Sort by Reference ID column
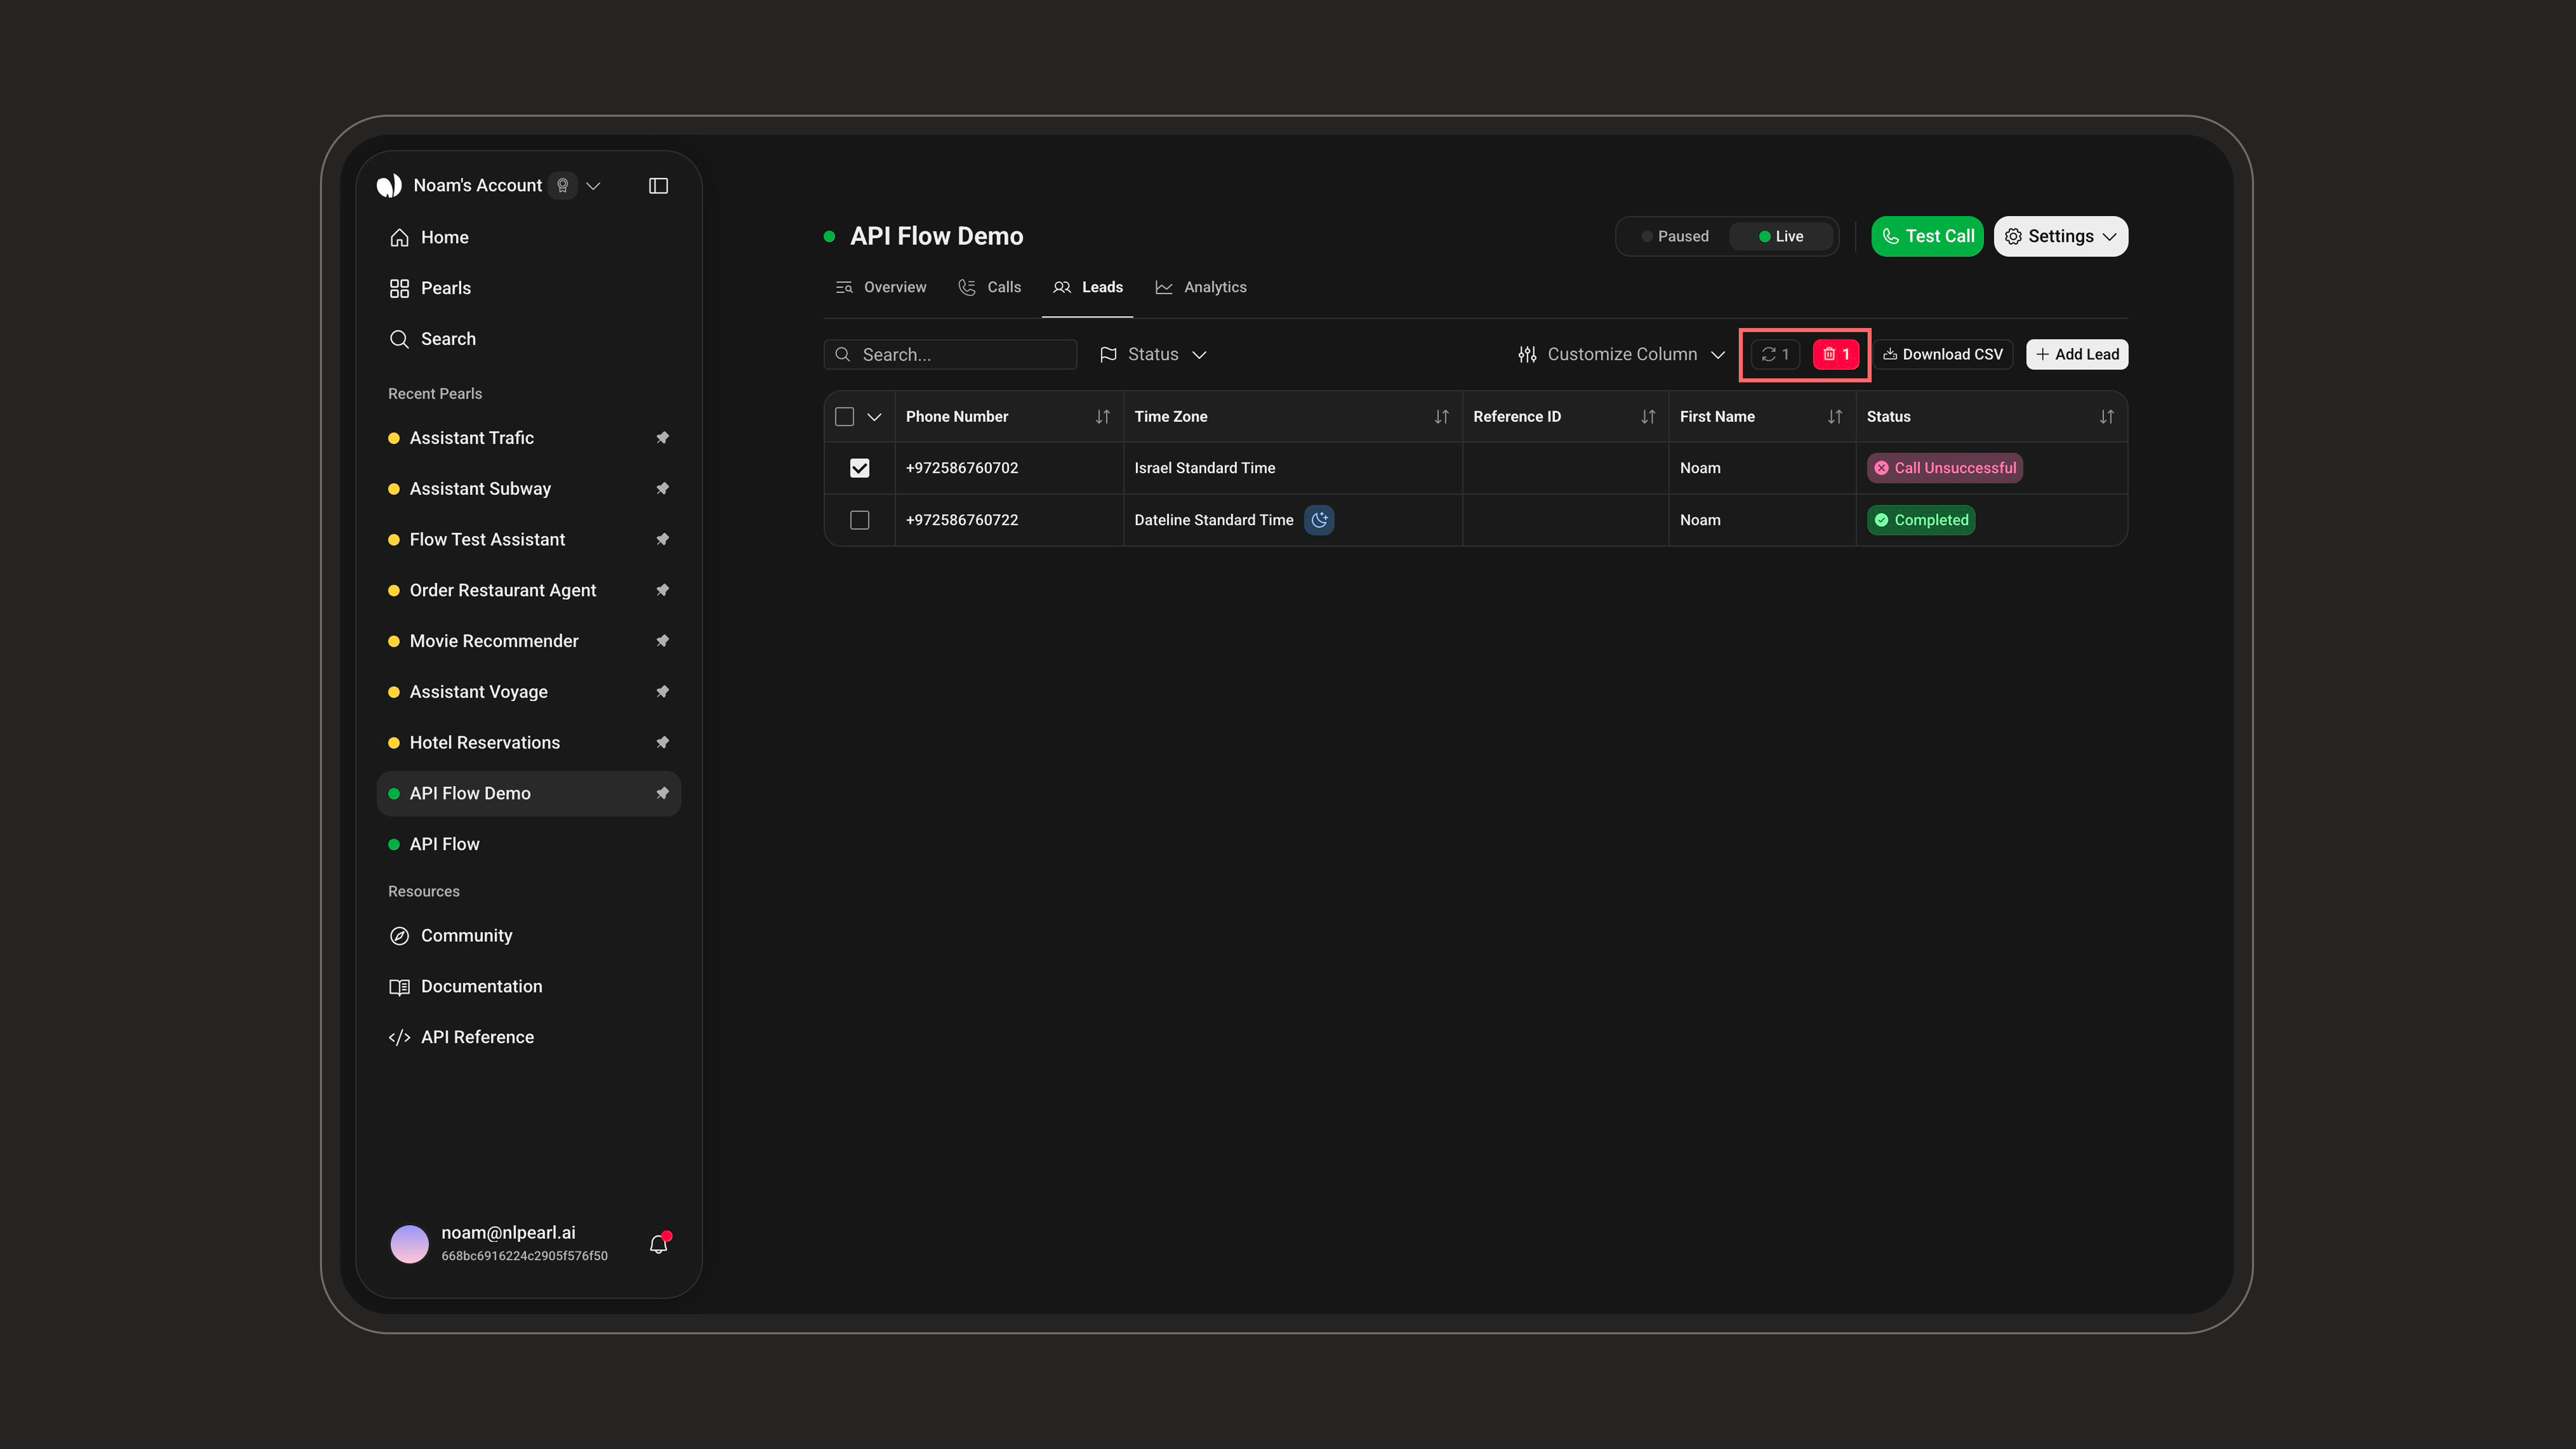The width and height of the screenshot is (2576, 1449). [1648, 417]
